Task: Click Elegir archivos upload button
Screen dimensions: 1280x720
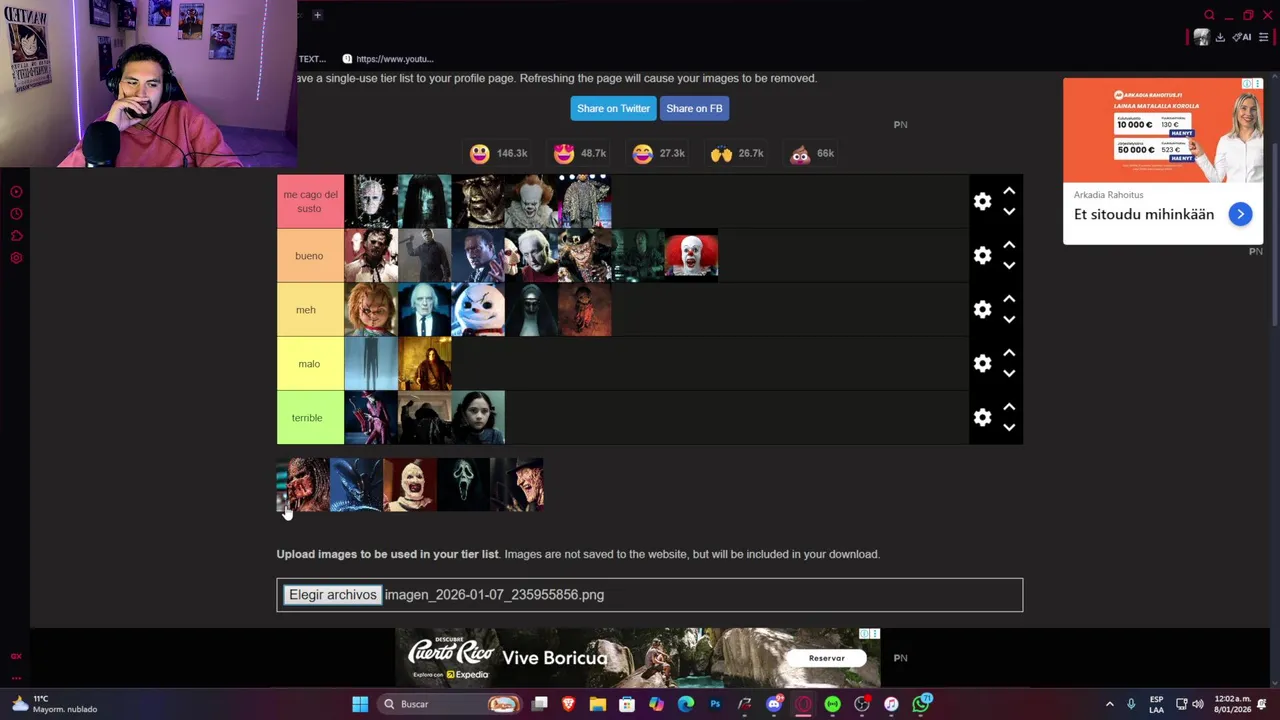Action: pos(332,595)
